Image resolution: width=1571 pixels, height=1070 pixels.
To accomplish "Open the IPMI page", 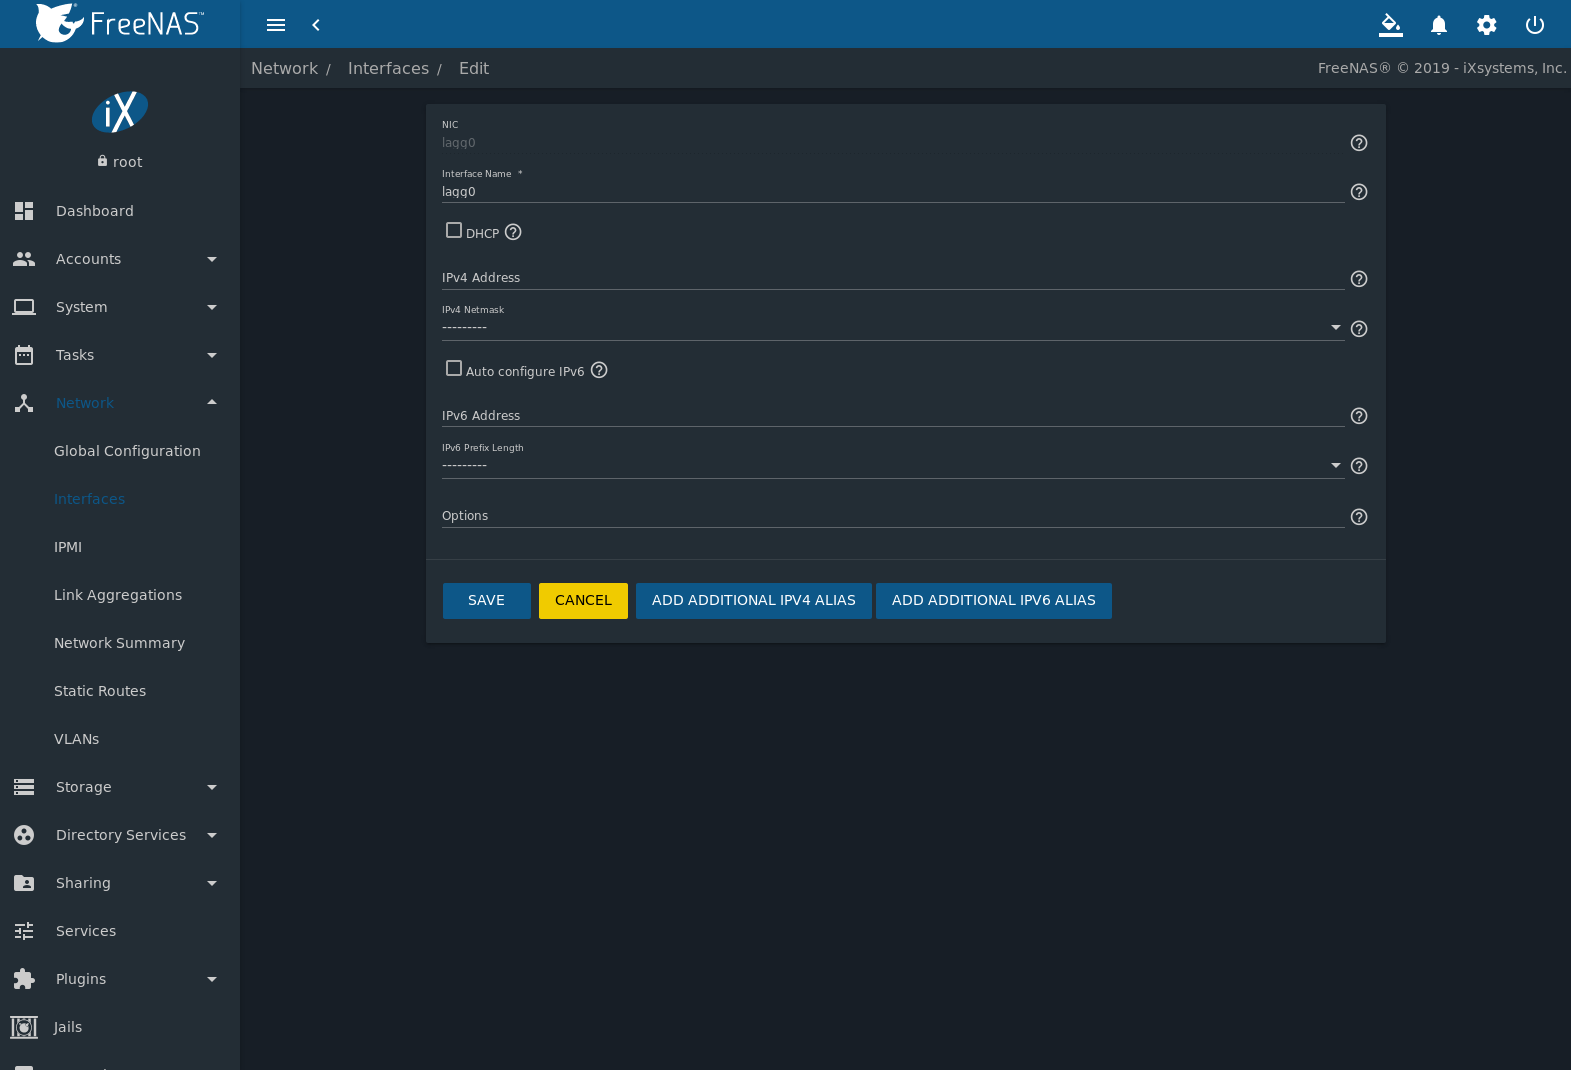I will 68,547.
